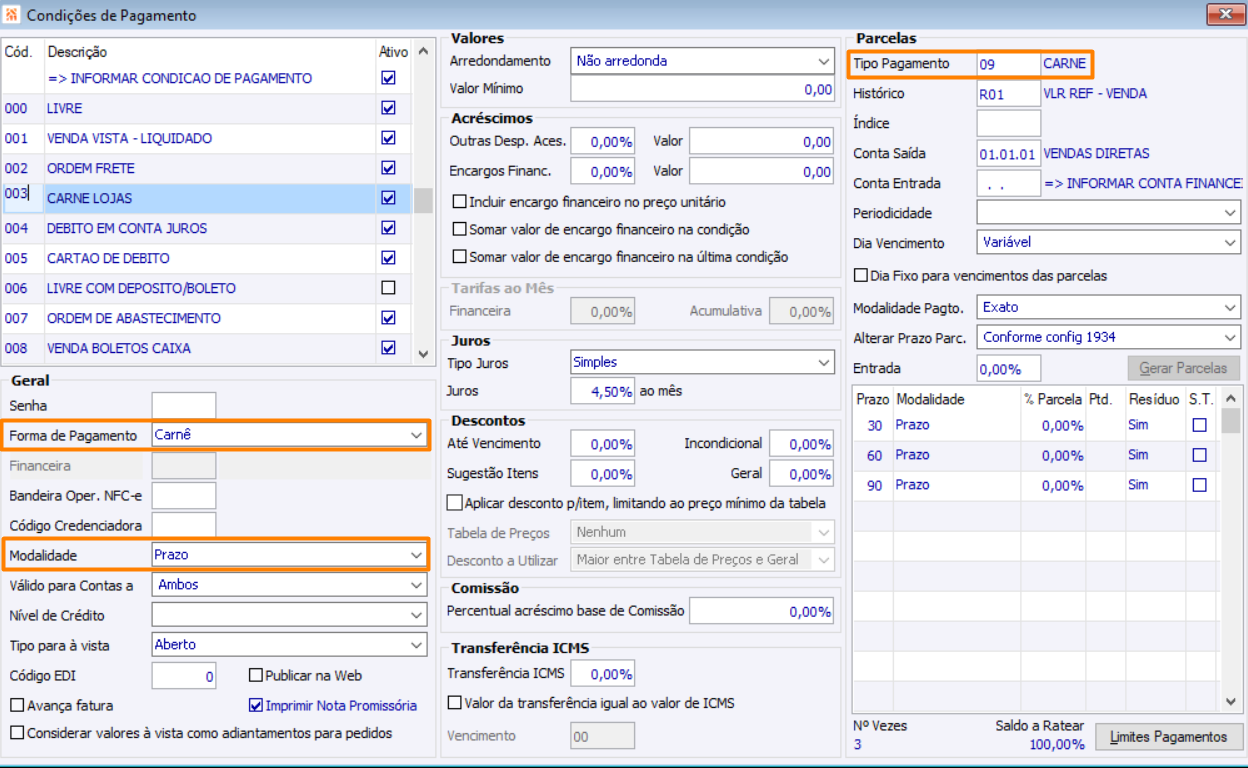Click the Limites Pagamentos button
This screenshot has width=1248, height=768.
[1169, 737]
